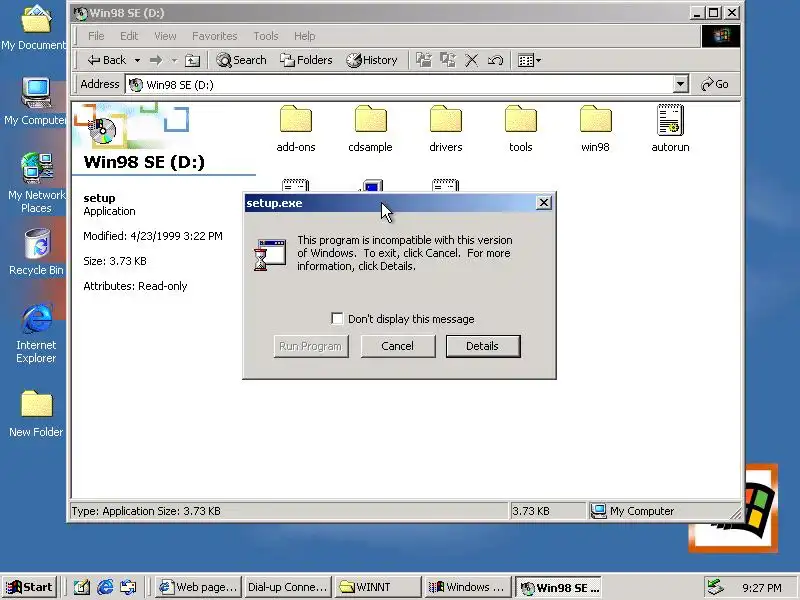
Task: Select the drivers folder
Action: point(445,129)
